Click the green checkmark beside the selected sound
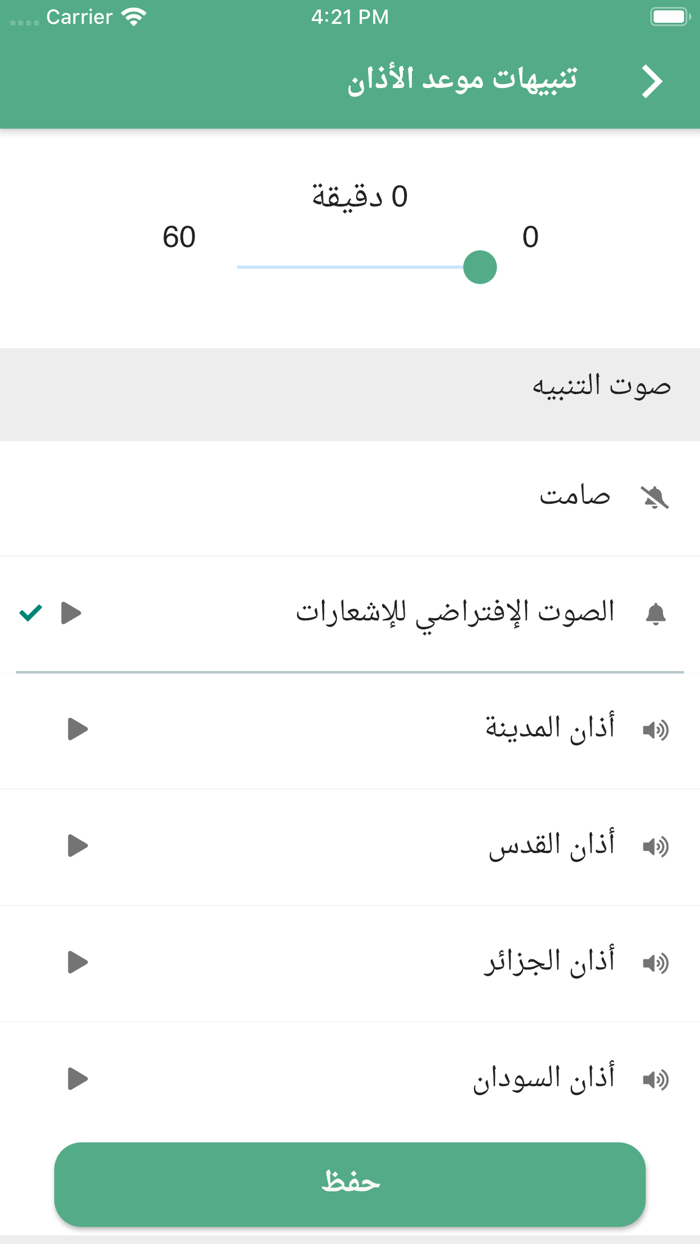Image resolution: width=700 pixels, height=1244 pixels. [30, 613]
